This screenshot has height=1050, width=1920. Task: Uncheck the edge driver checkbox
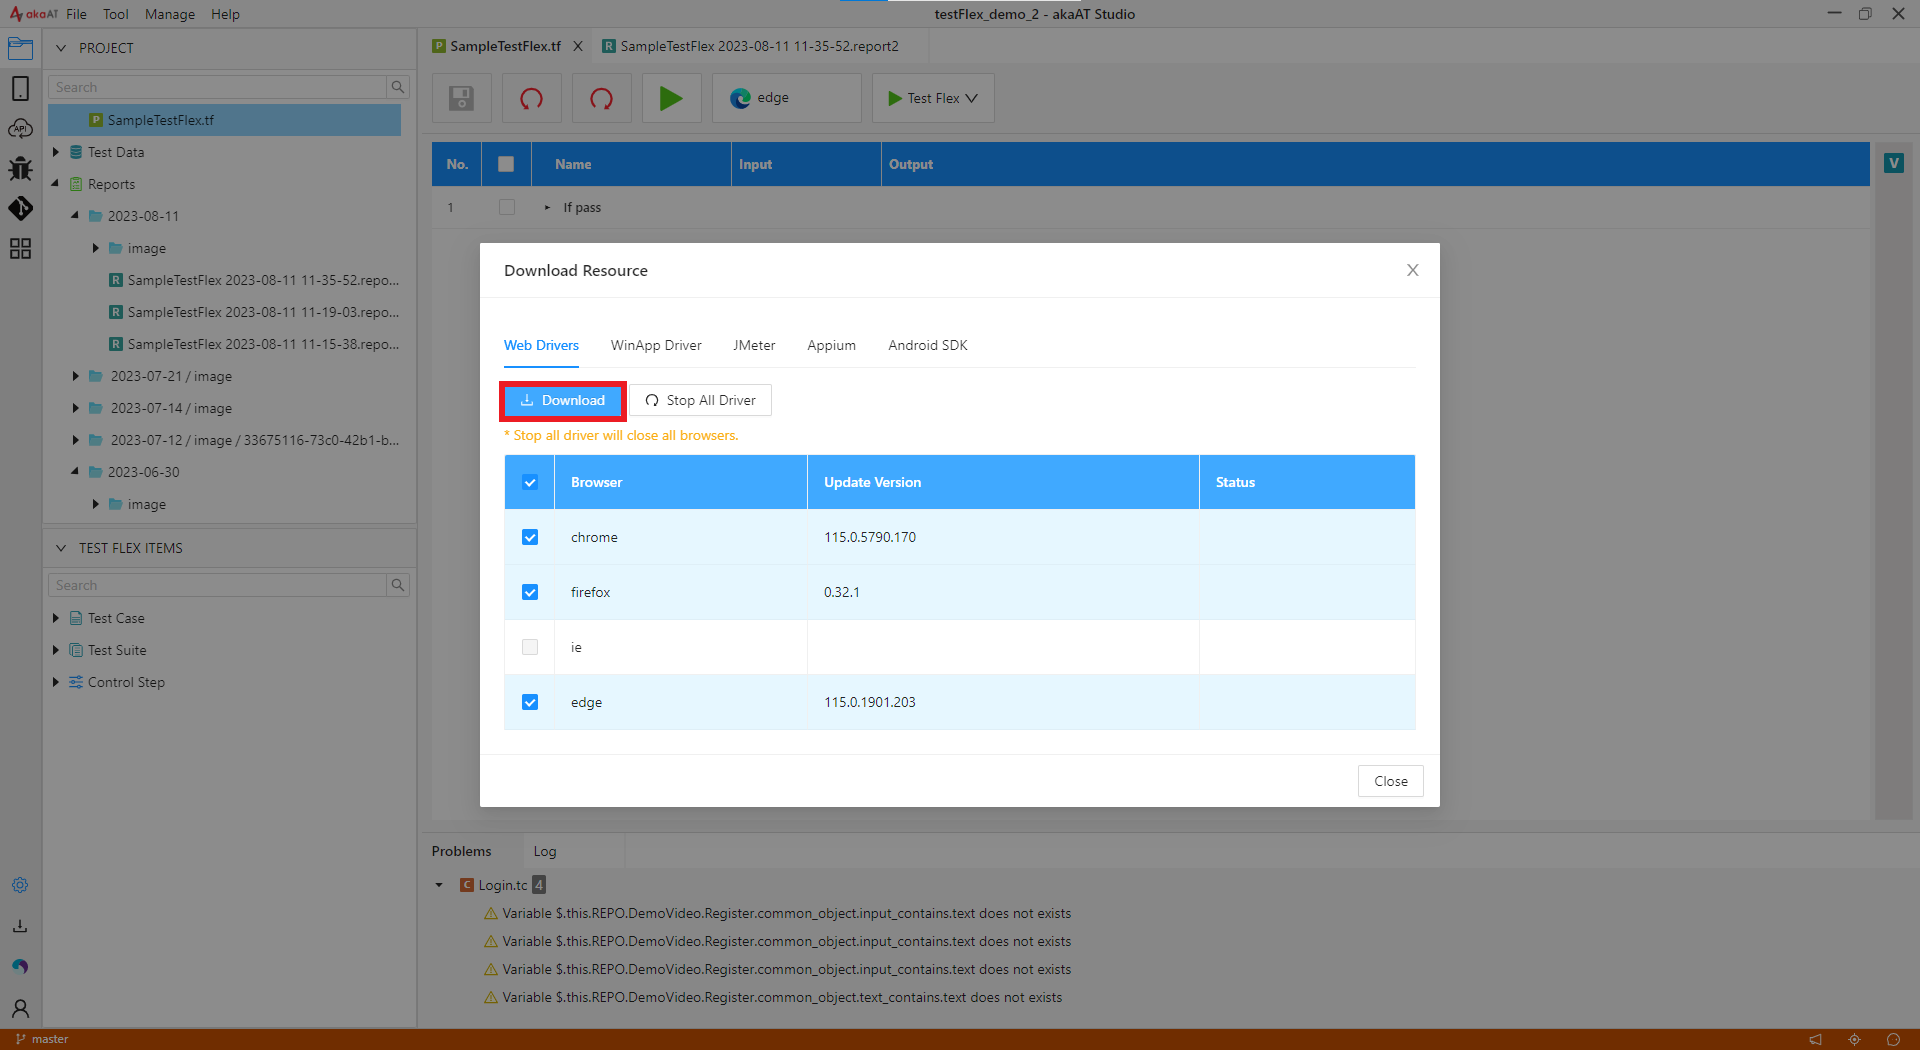tap(530, 702)
